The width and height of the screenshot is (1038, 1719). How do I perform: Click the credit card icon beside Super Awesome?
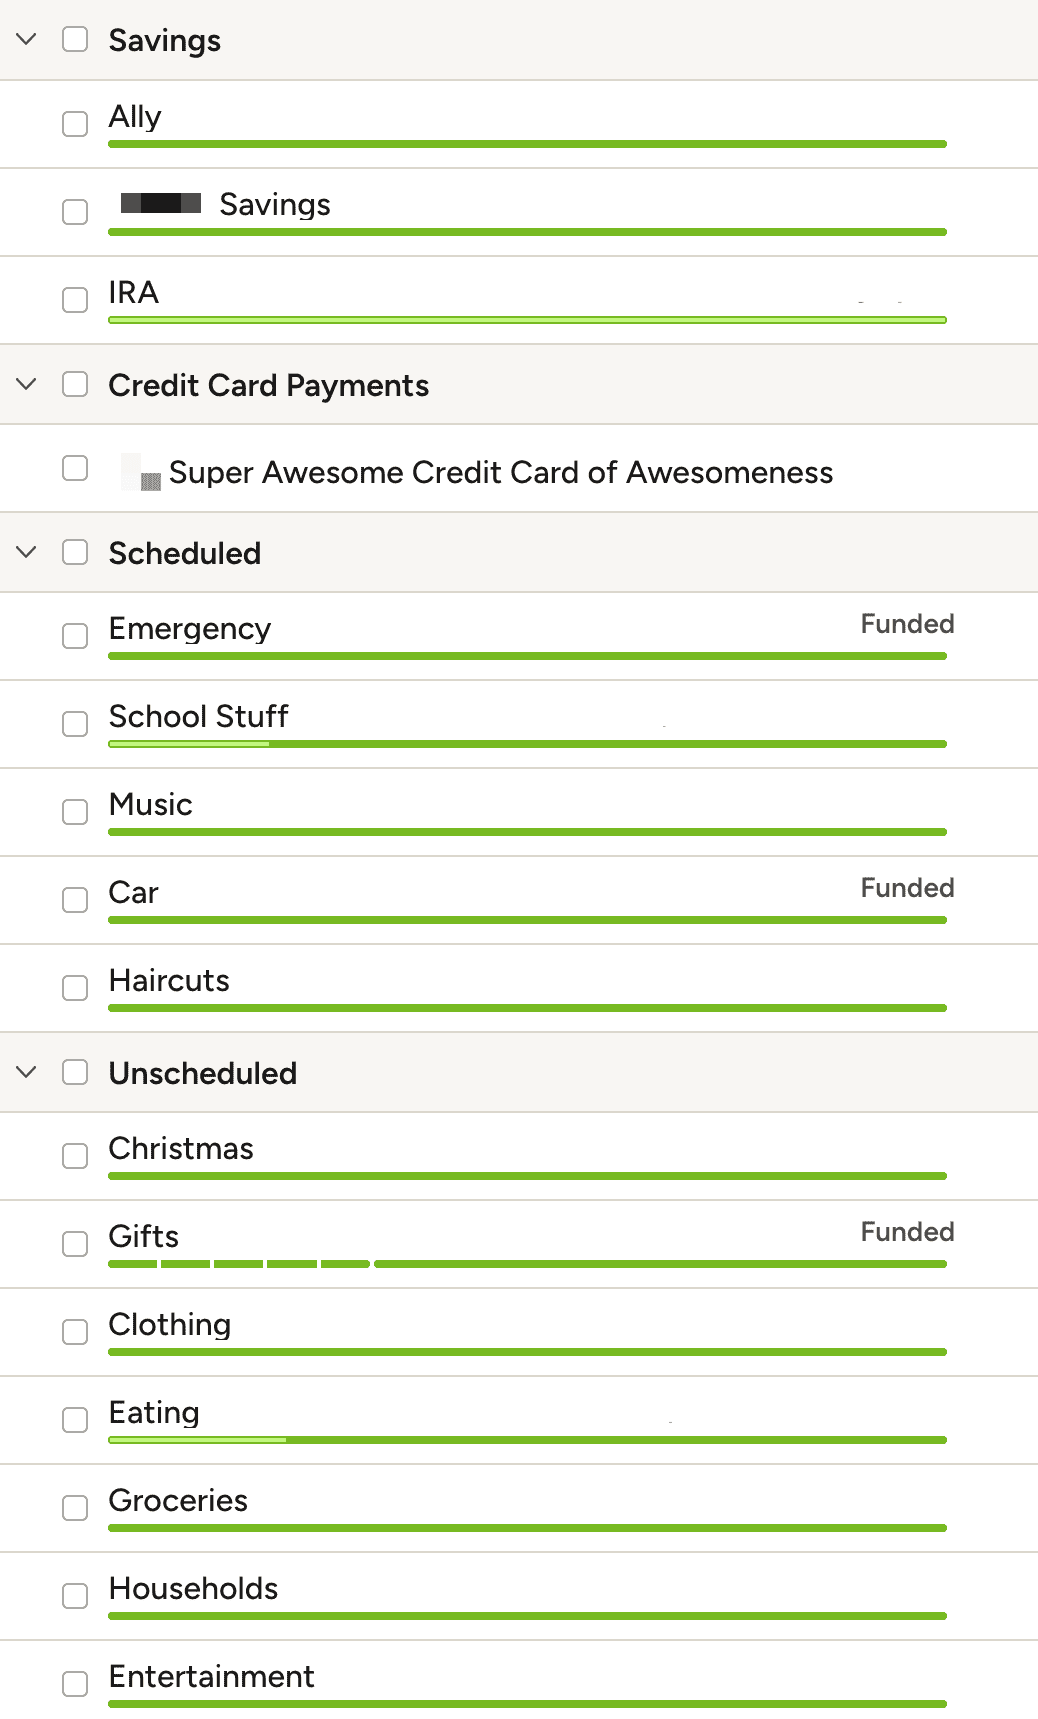(x=142, y=473)
